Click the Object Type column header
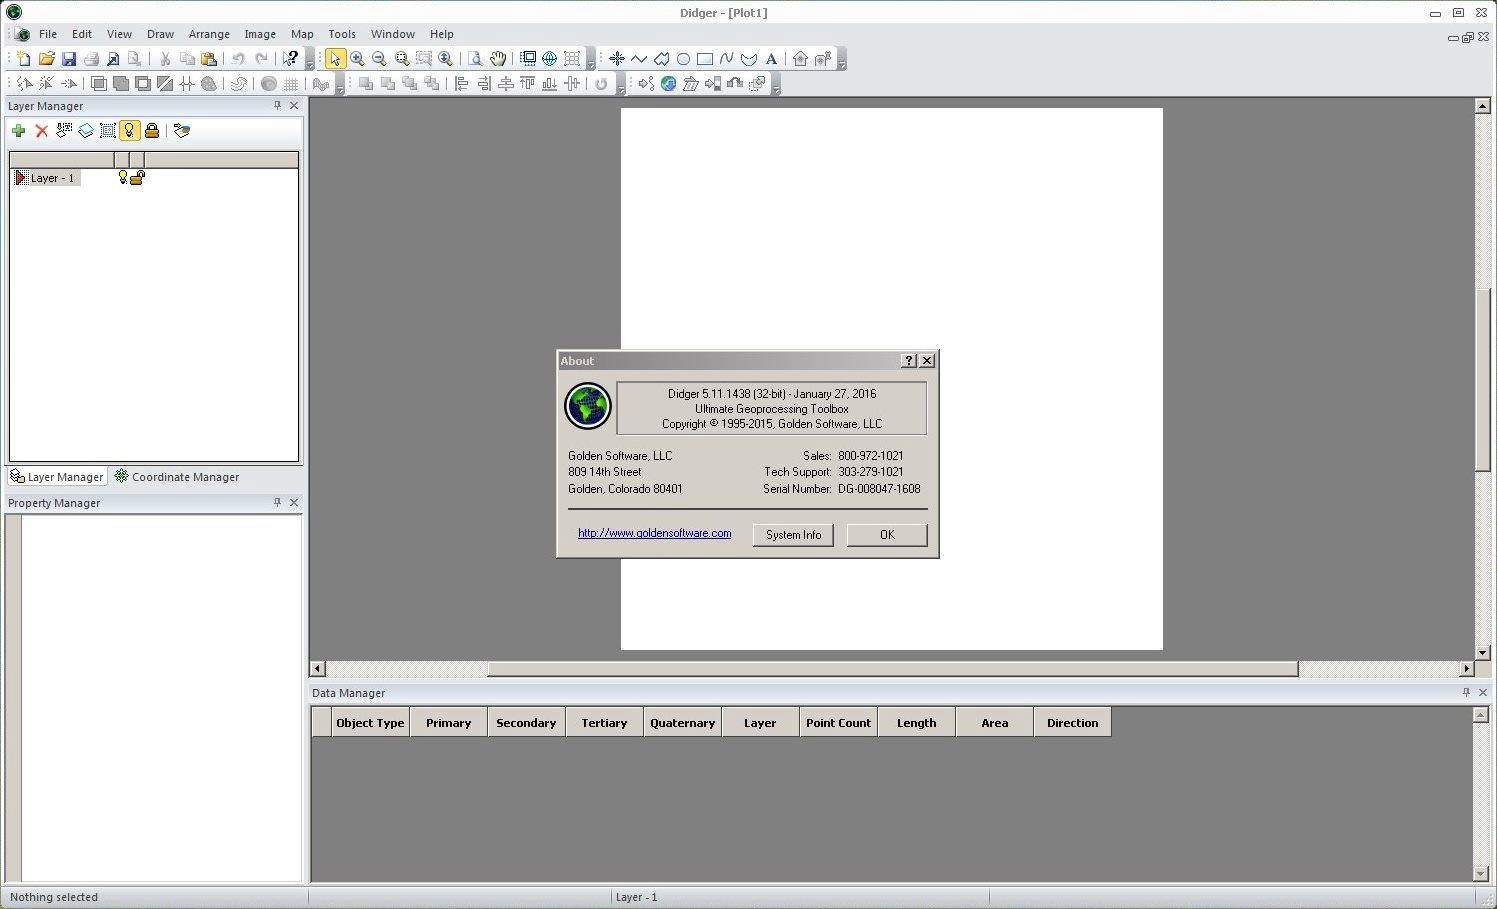1497x909 pixels. (370, 723)
